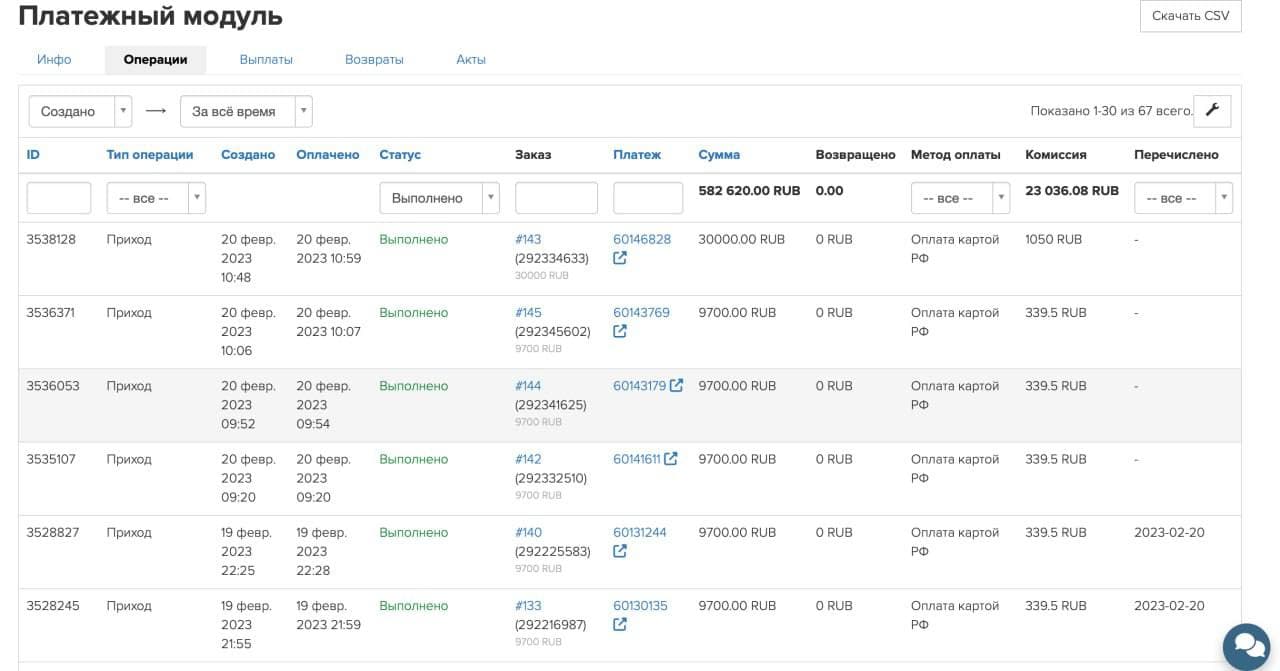
Task: Expand the Метод оплаты filter dropdown
Action: pyautogui.click(x=960, y=198)
